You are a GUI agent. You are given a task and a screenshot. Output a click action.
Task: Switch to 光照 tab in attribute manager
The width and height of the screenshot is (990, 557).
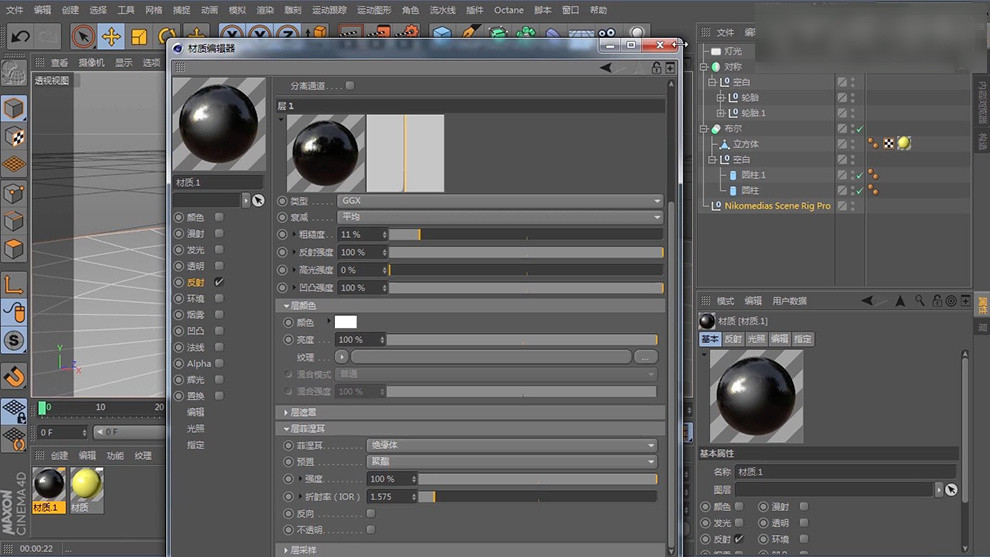[756, 339]
